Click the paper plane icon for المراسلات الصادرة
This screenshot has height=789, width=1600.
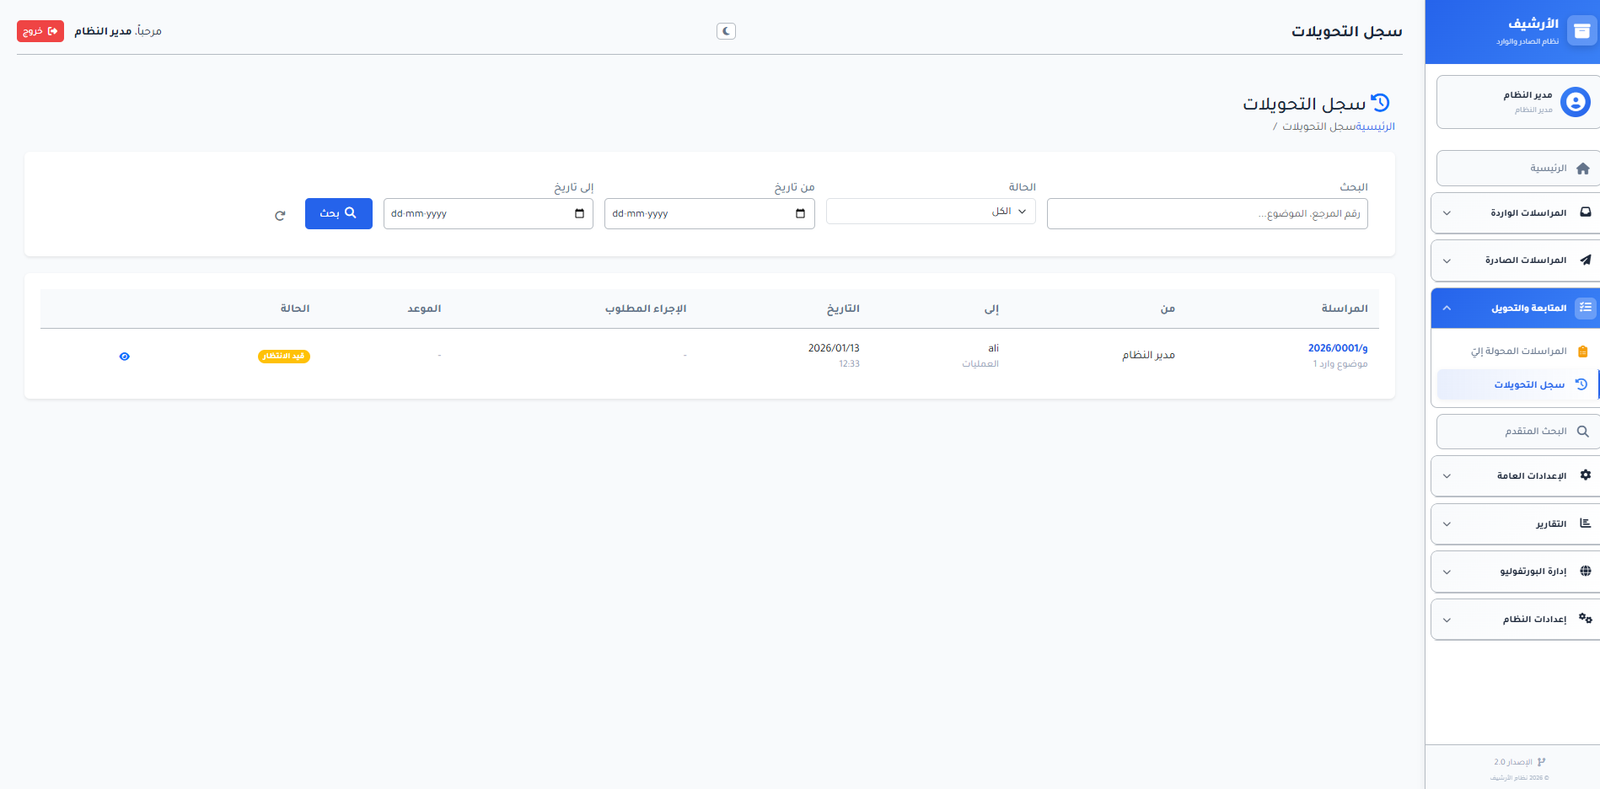click(1585, 260)
